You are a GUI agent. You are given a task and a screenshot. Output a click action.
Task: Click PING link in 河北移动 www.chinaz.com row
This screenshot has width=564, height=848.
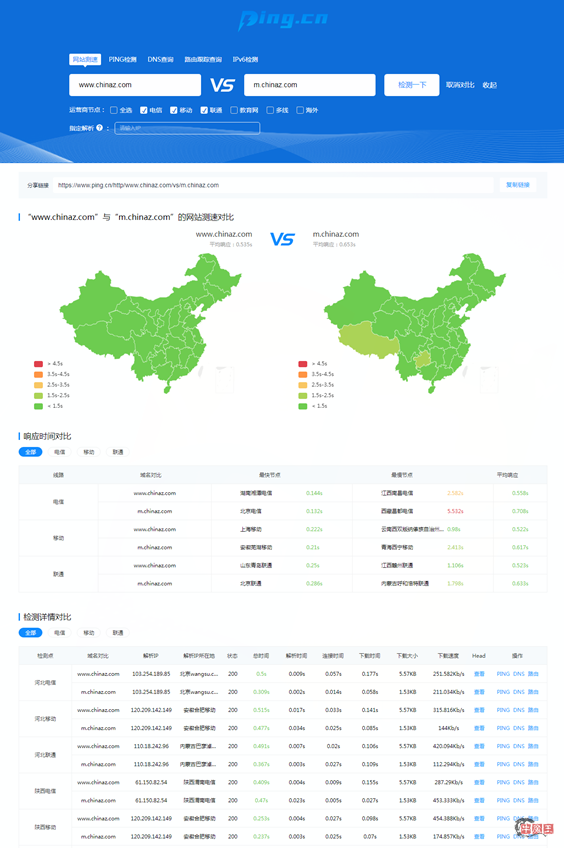tap(503, 710)
